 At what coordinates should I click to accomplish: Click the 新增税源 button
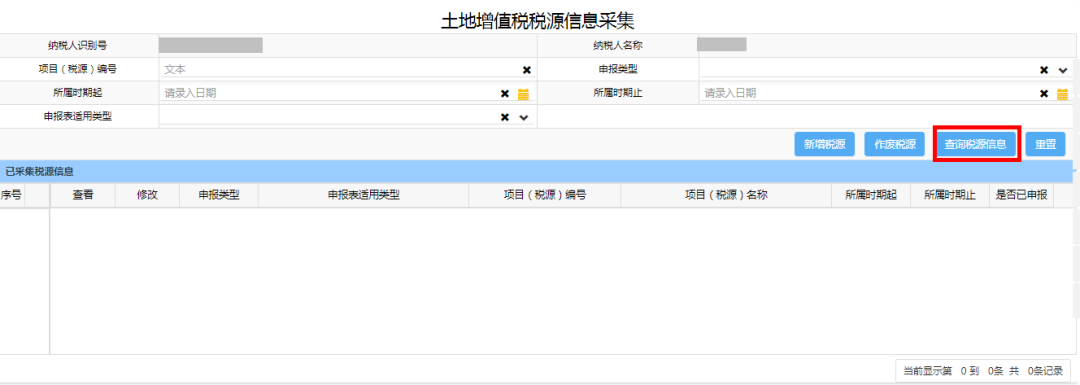(x=825, y=145)
